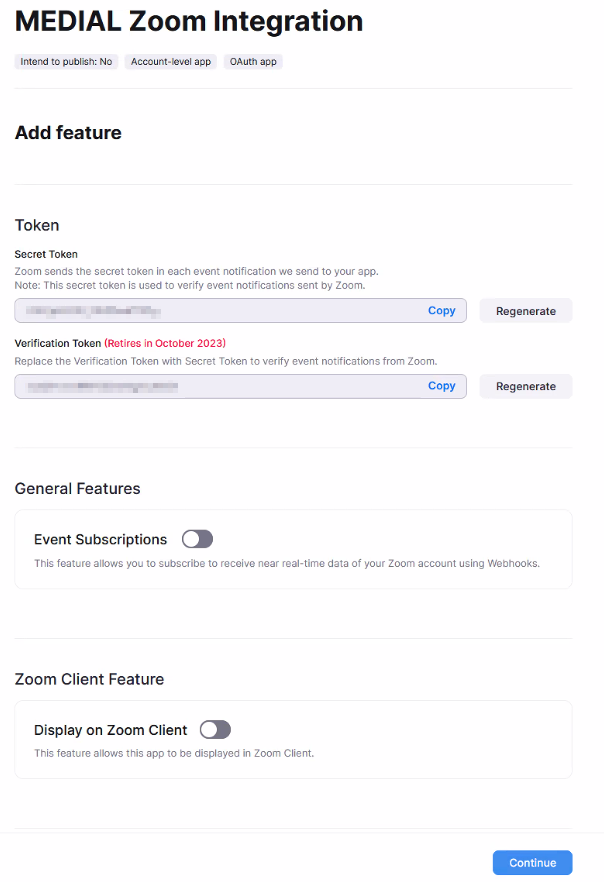Image resolution: width=604 pixels, height=882 pixels.
Task: Turn on Display on Zoom Client
Action: (x=215, y=730)
